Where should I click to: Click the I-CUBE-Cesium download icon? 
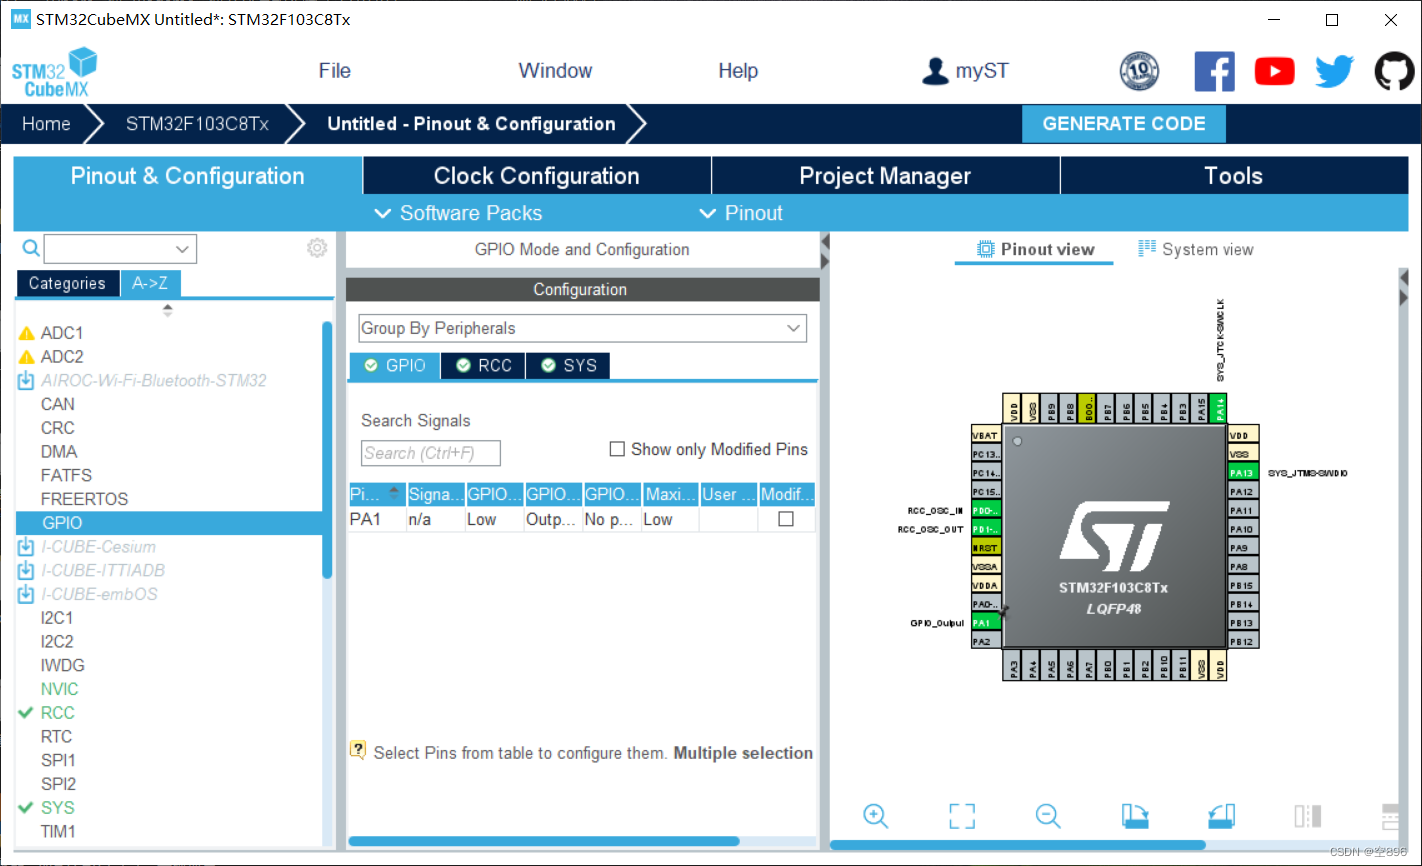click(x=26, y=547)
